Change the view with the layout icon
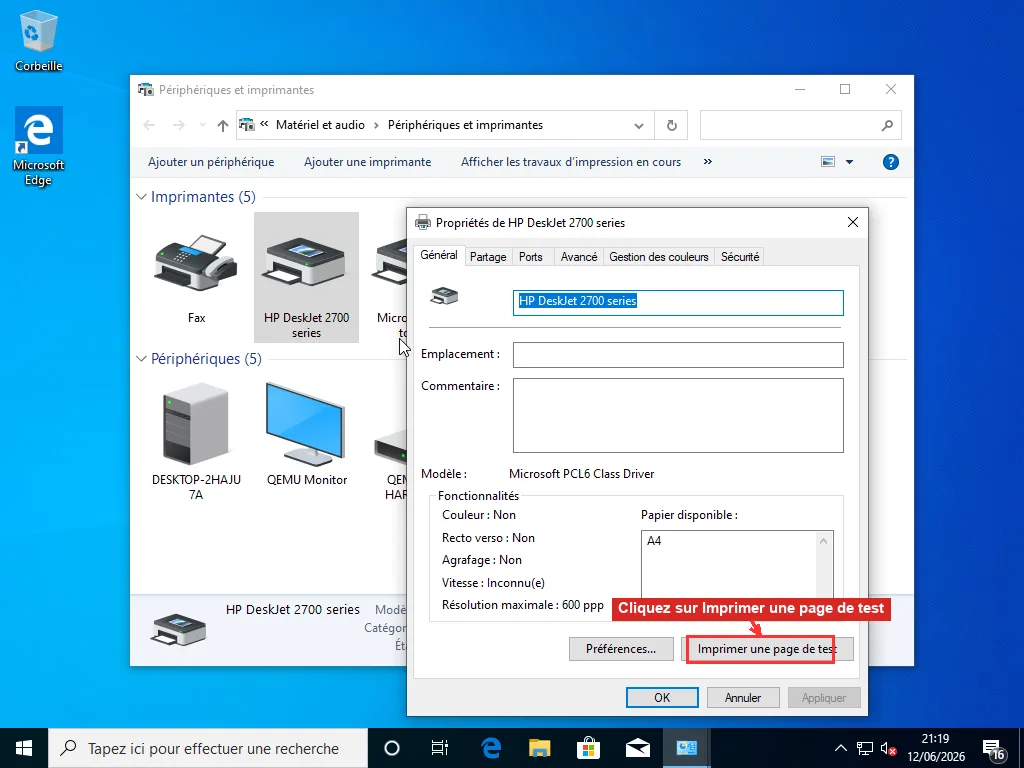Image resolution: width=1024 pixels, height=768 pixels. 827,162
